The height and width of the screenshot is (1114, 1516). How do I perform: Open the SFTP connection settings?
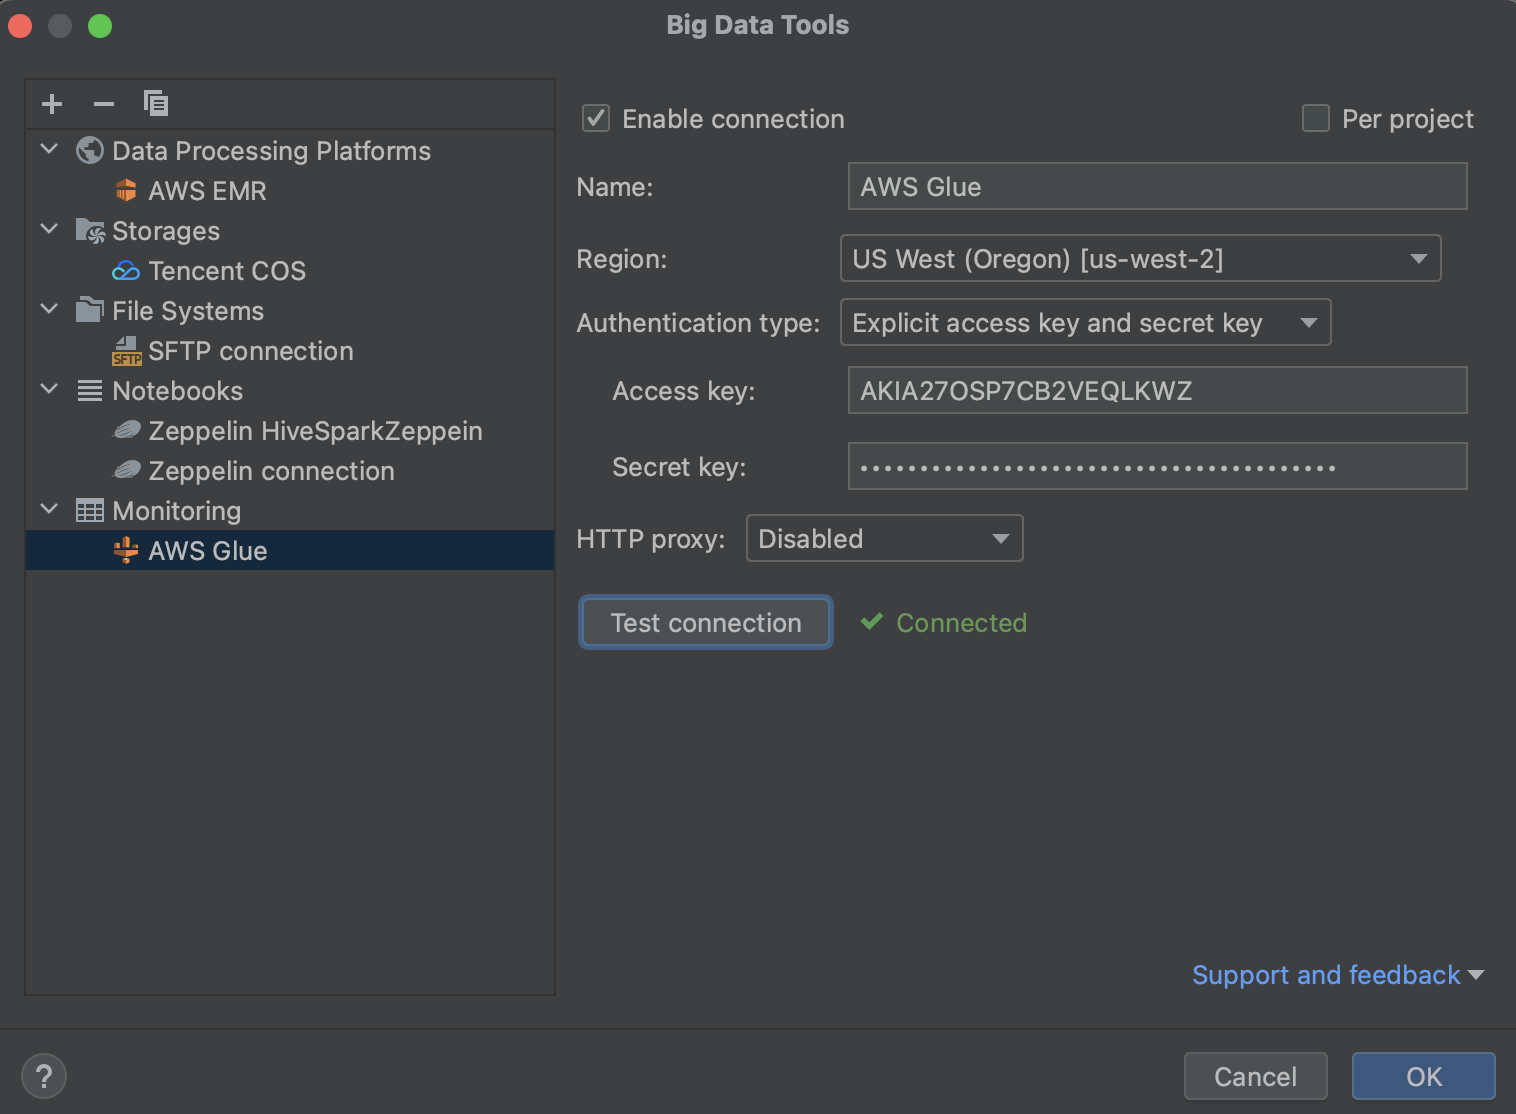click(250, 351)
